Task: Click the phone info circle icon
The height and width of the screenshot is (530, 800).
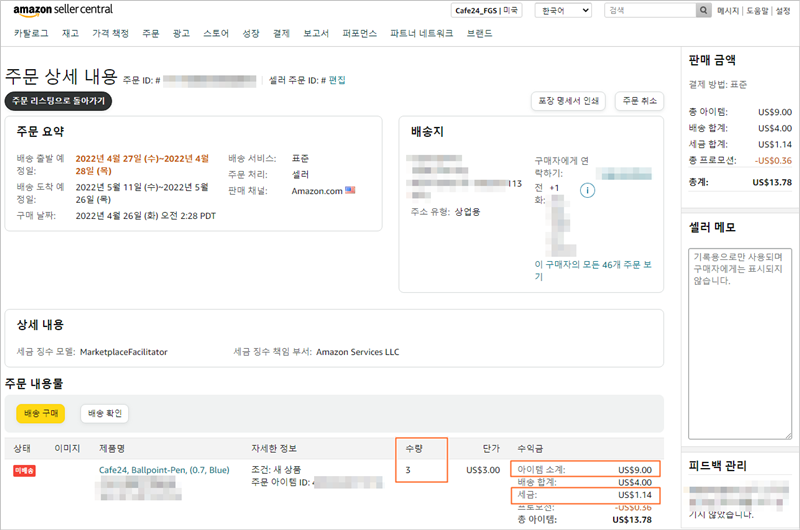Action: point(587,191)
